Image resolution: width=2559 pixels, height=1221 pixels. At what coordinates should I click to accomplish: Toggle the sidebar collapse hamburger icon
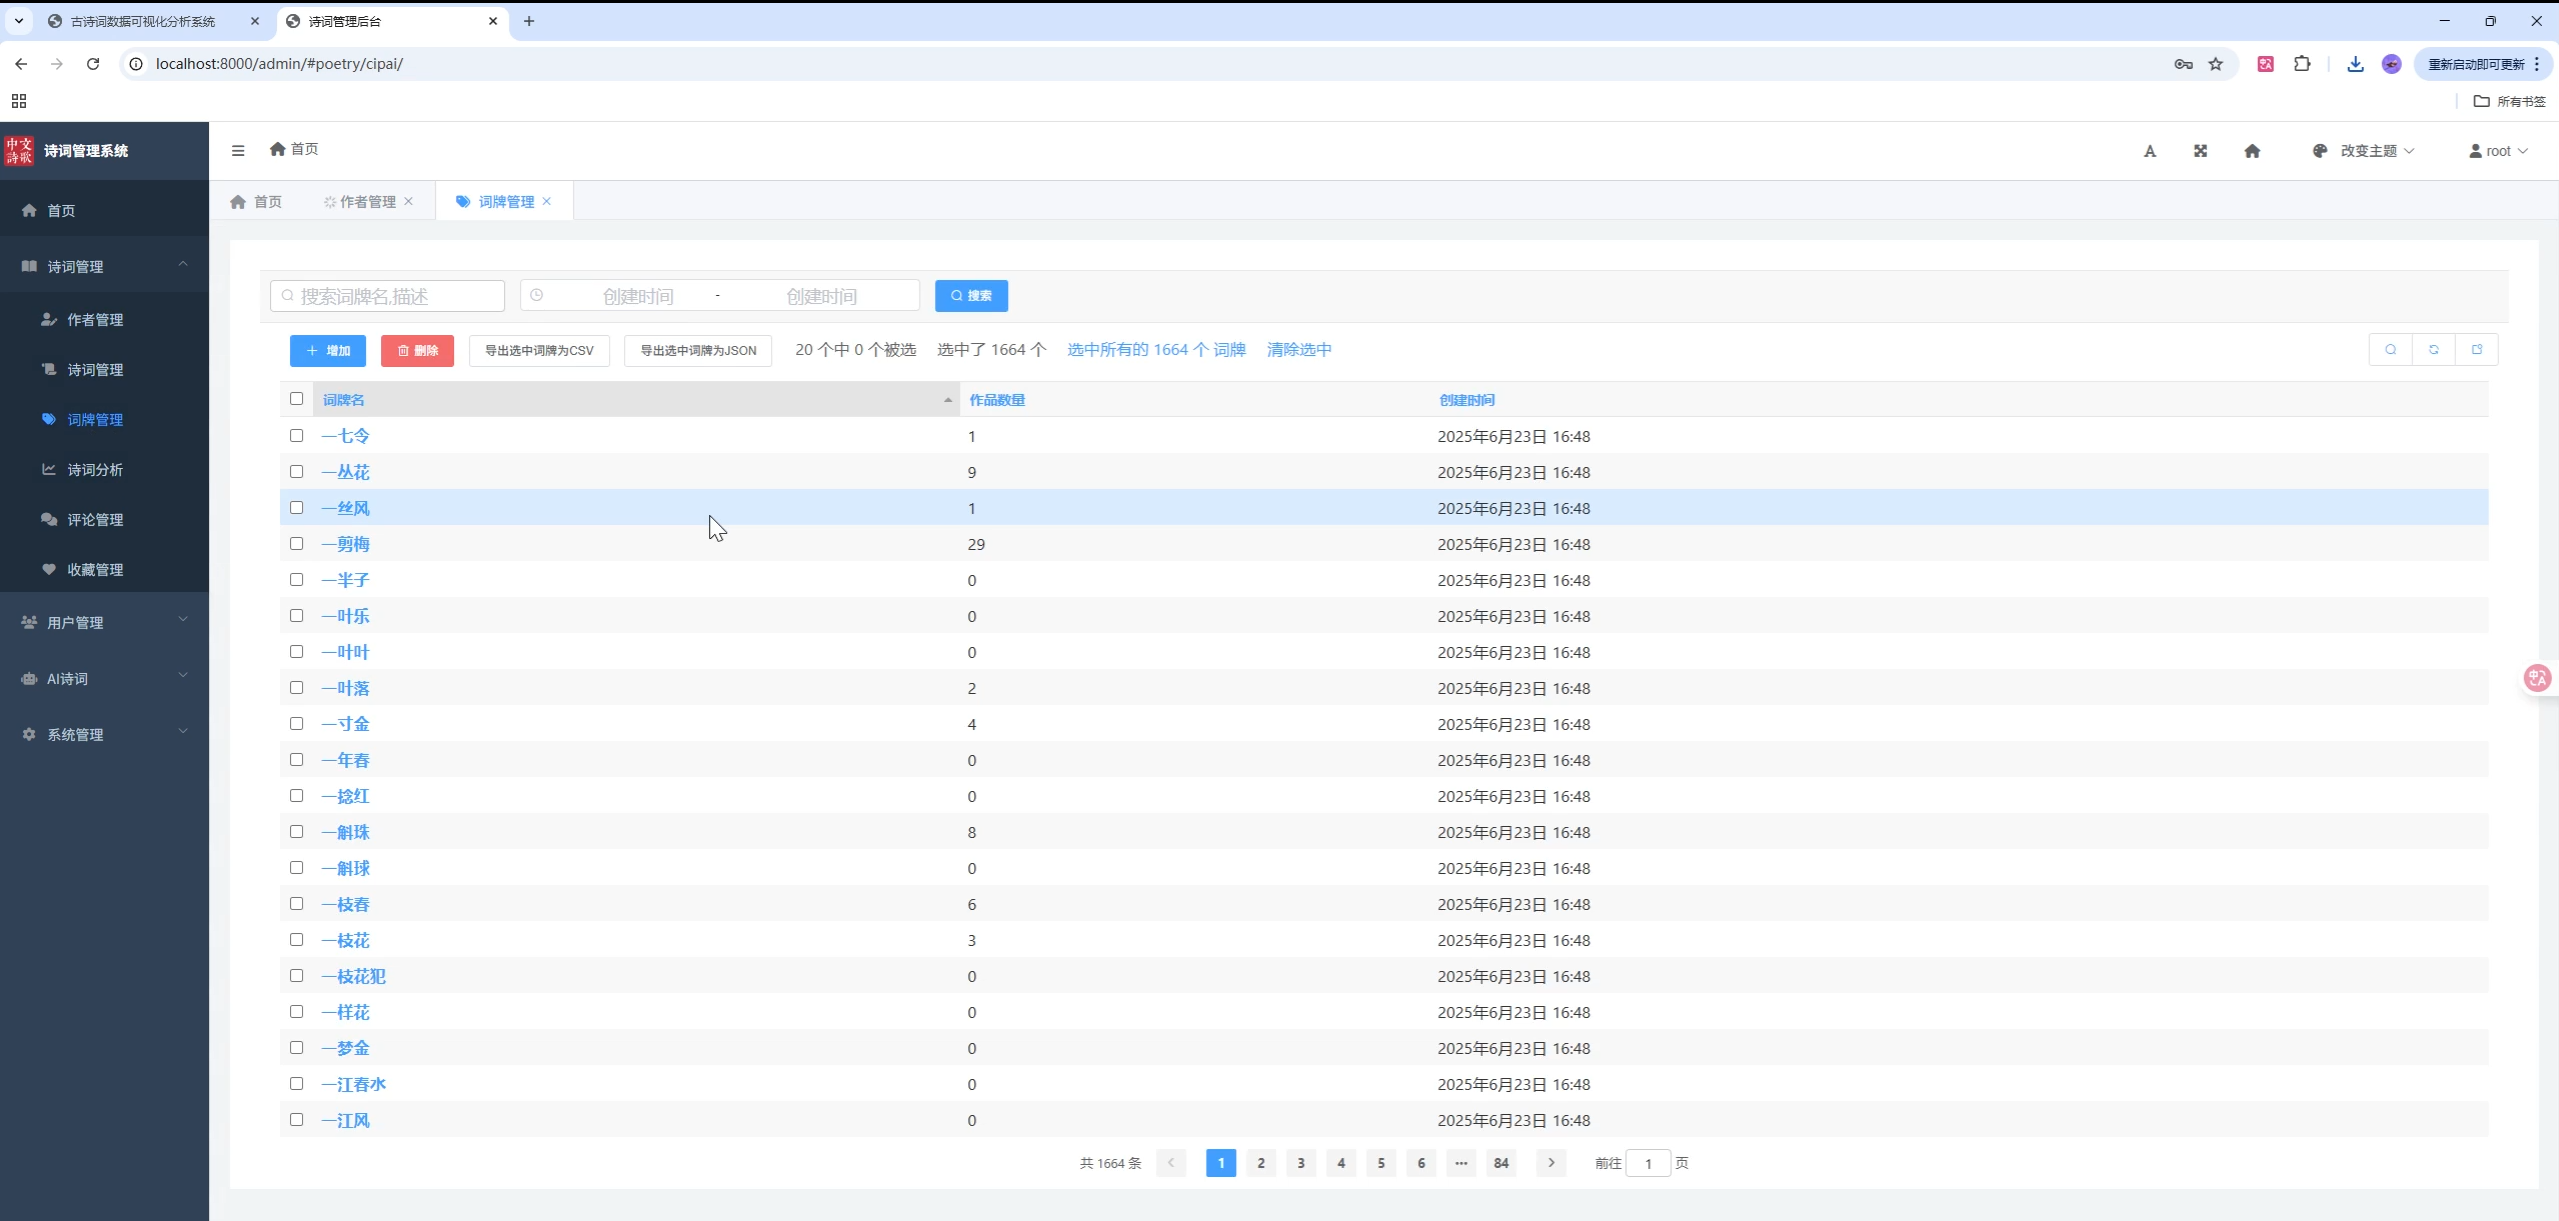click(x=238, y=150)
